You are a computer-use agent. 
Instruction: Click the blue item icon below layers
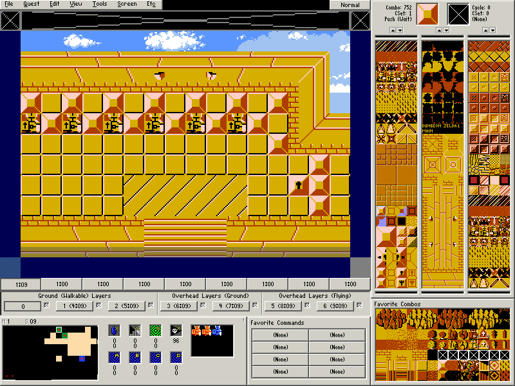114,330
